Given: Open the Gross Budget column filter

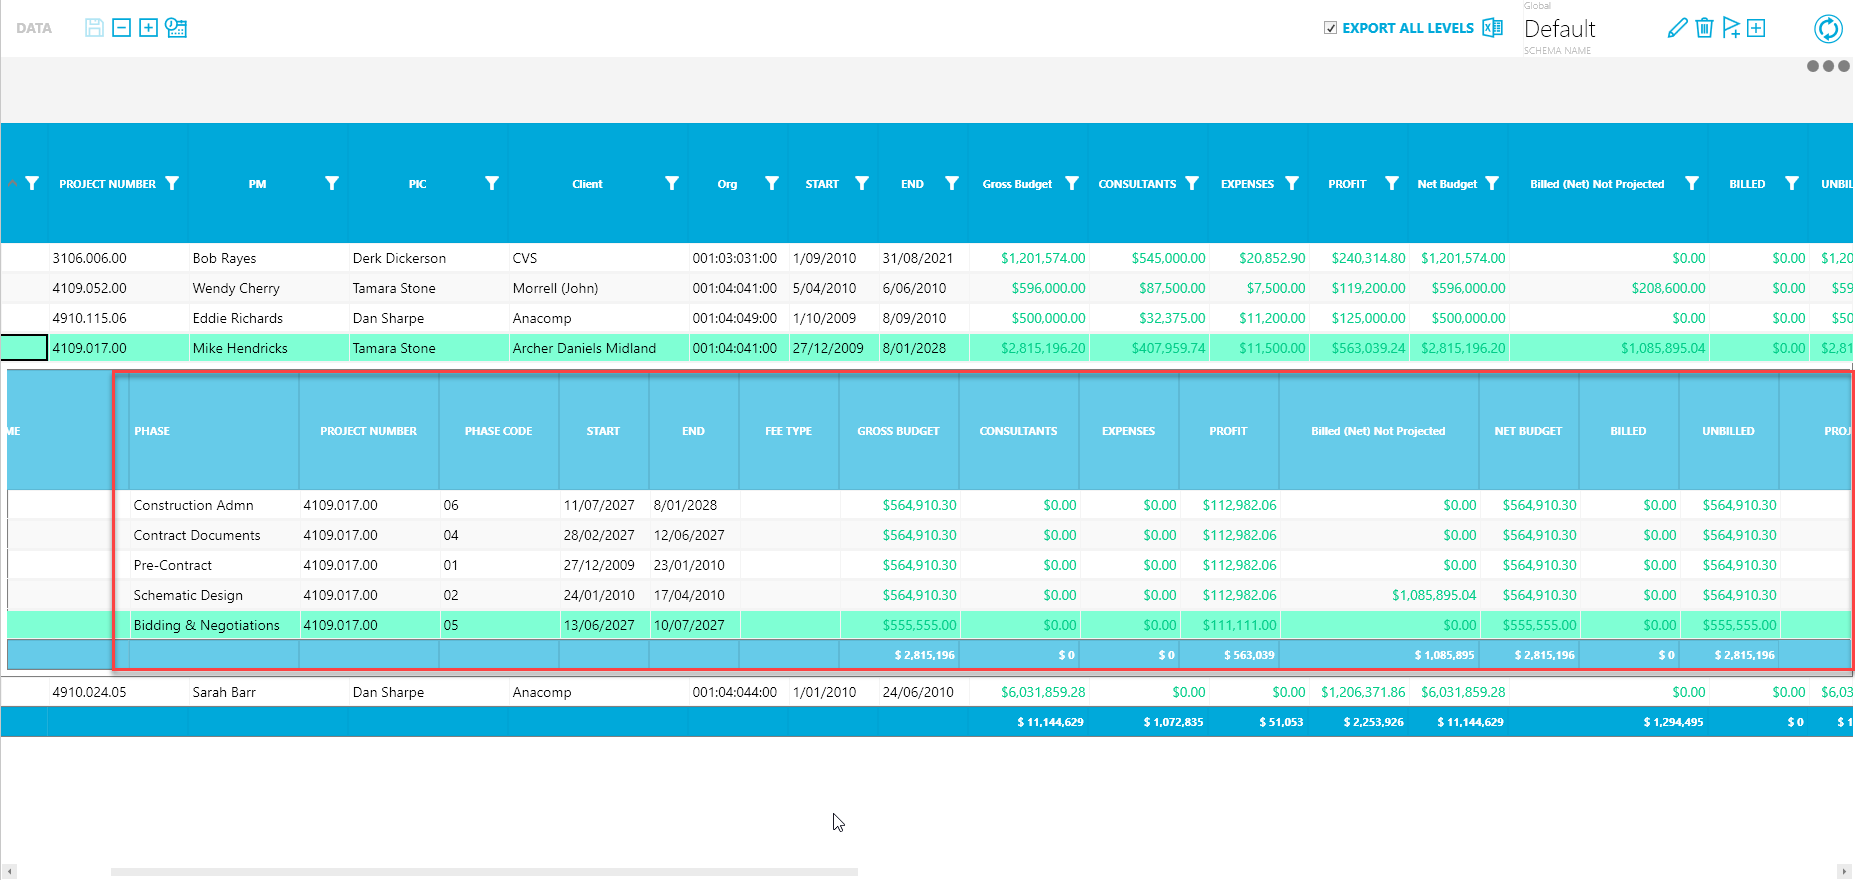Looking at the screenshot, I should 1072,183.
